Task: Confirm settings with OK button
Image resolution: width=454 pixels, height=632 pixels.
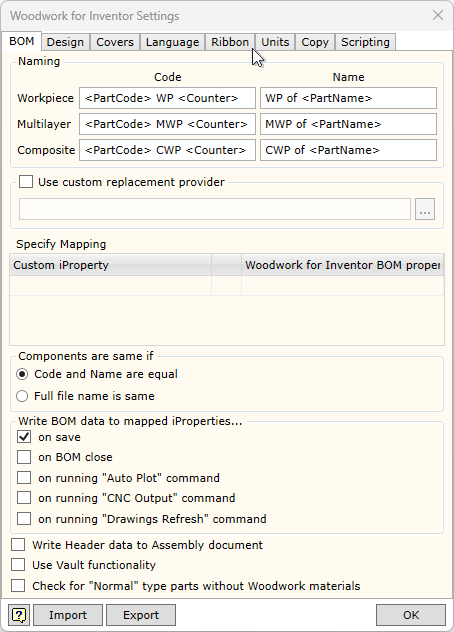Action: pyautogui.click(x=411, y=615)
